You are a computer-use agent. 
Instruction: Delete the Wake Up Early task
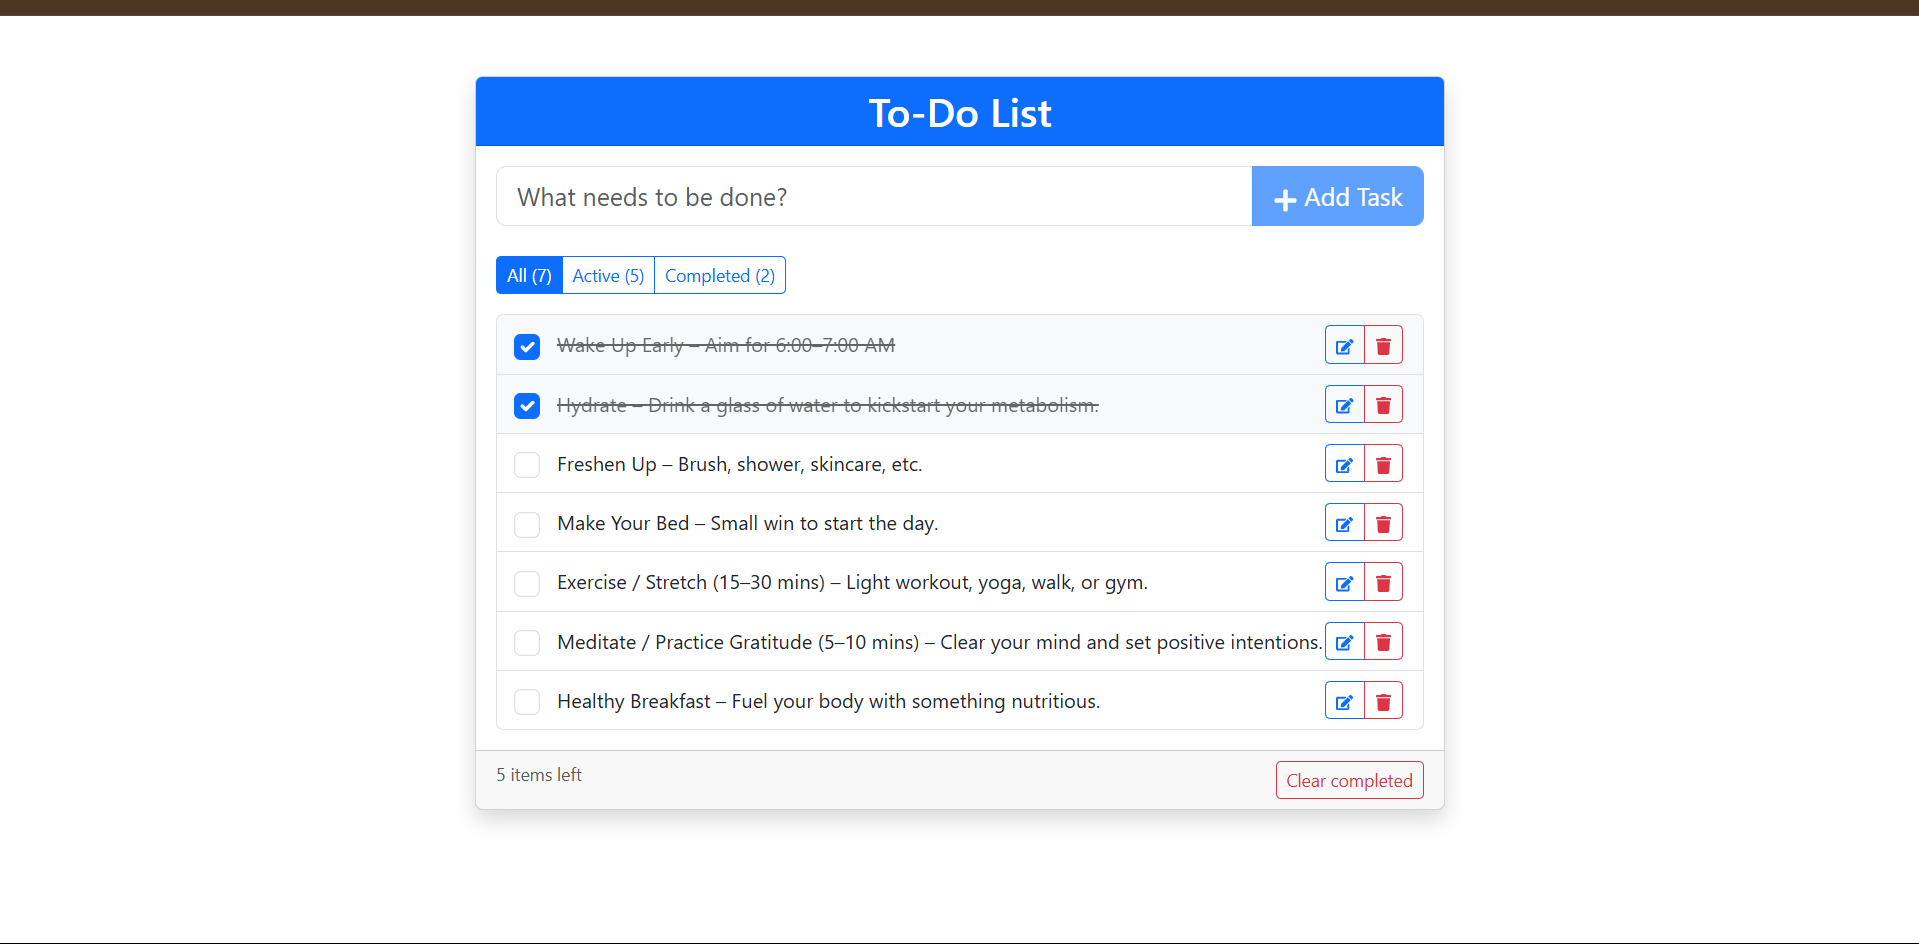point(1383,344)
